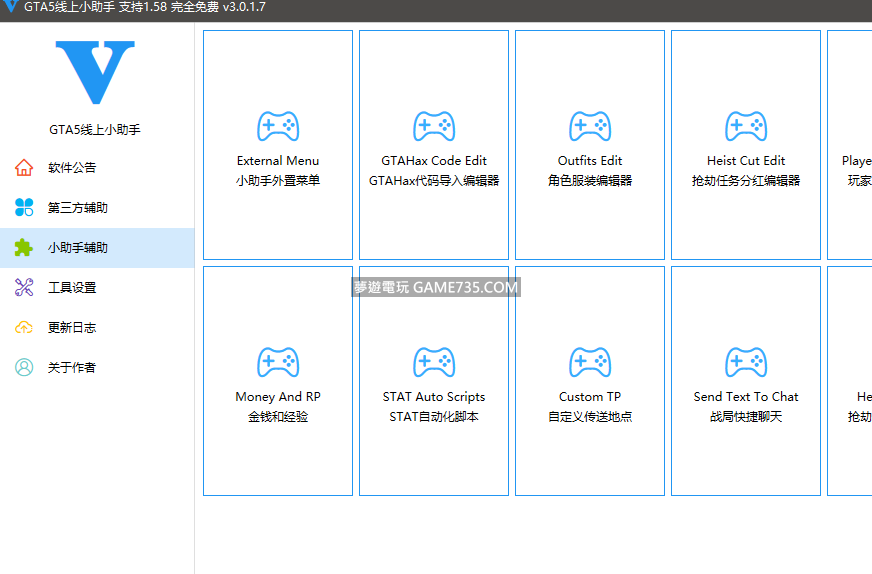872x574 pixels.
Task: Click the gamepad icon above Outfits Edit
Action: [590, 126]
